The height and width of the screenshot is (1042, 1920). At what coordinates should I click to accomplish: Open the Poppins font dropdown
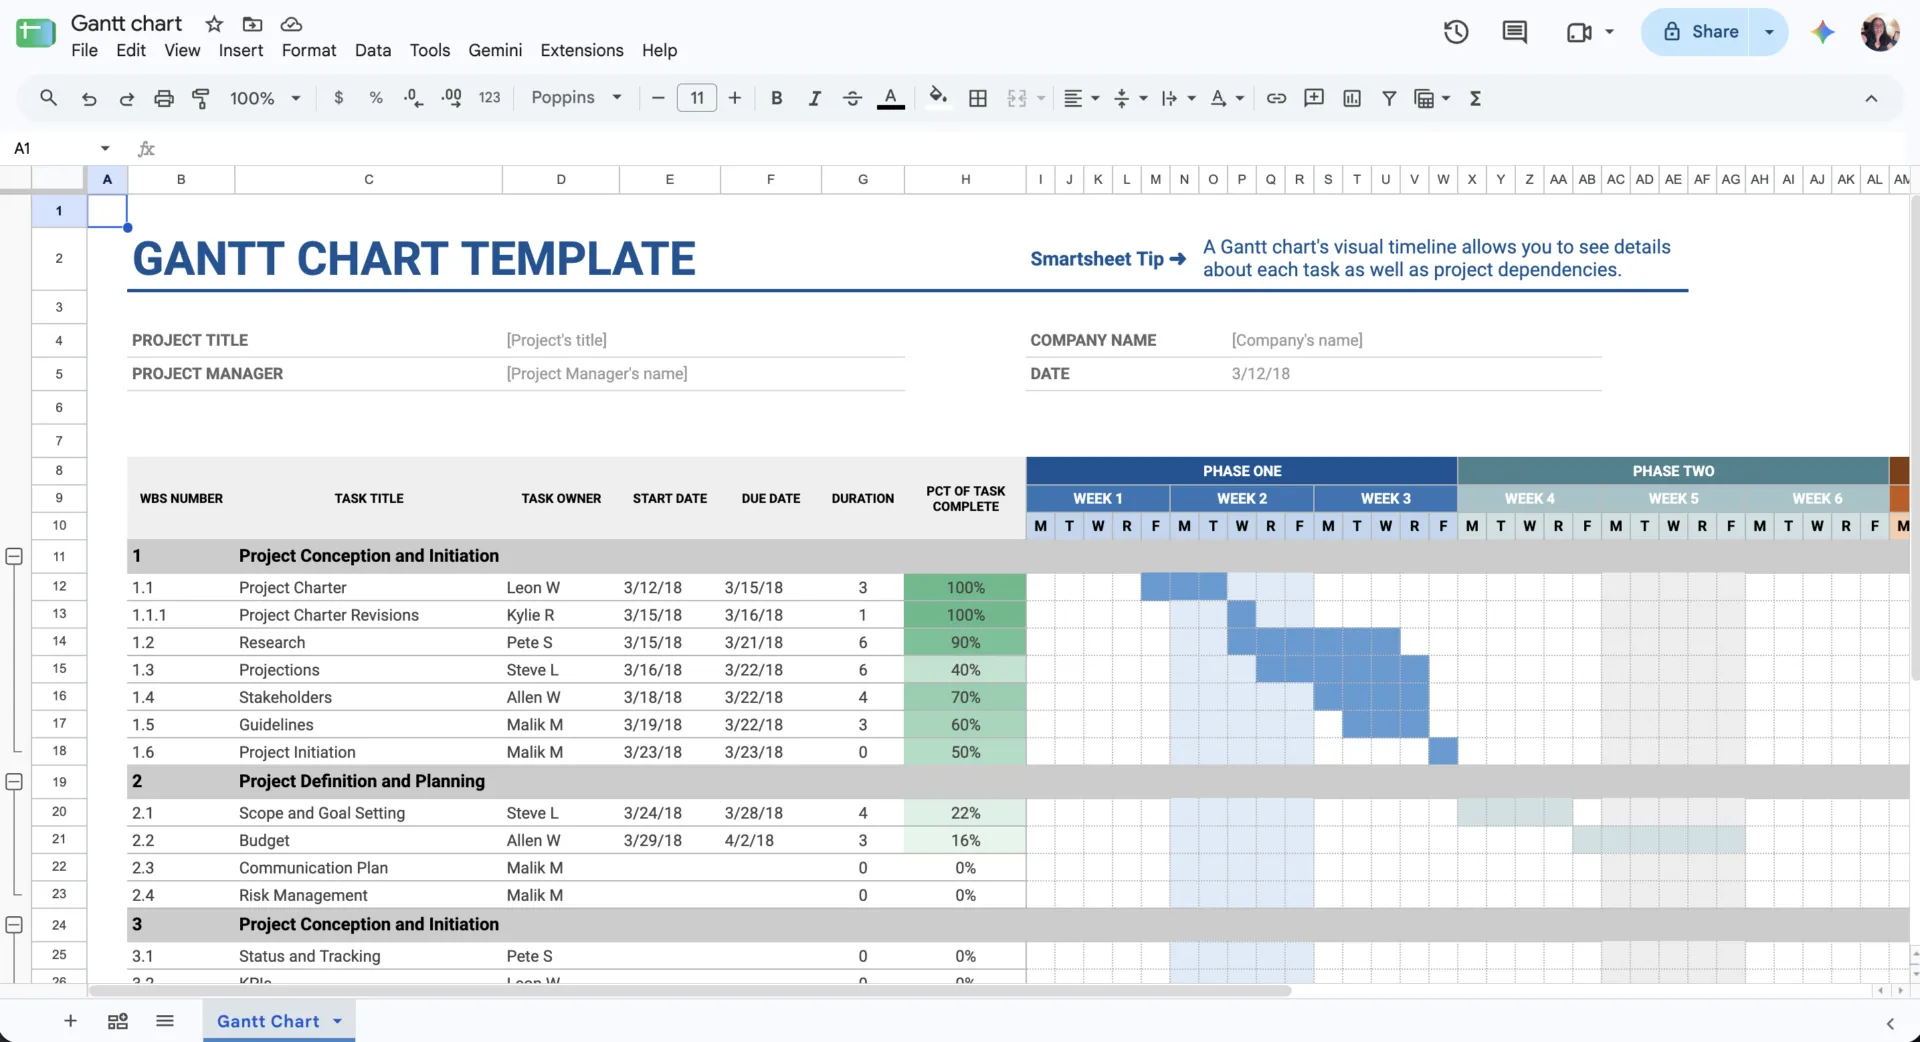pyautogui.click(x=576, y=98)
